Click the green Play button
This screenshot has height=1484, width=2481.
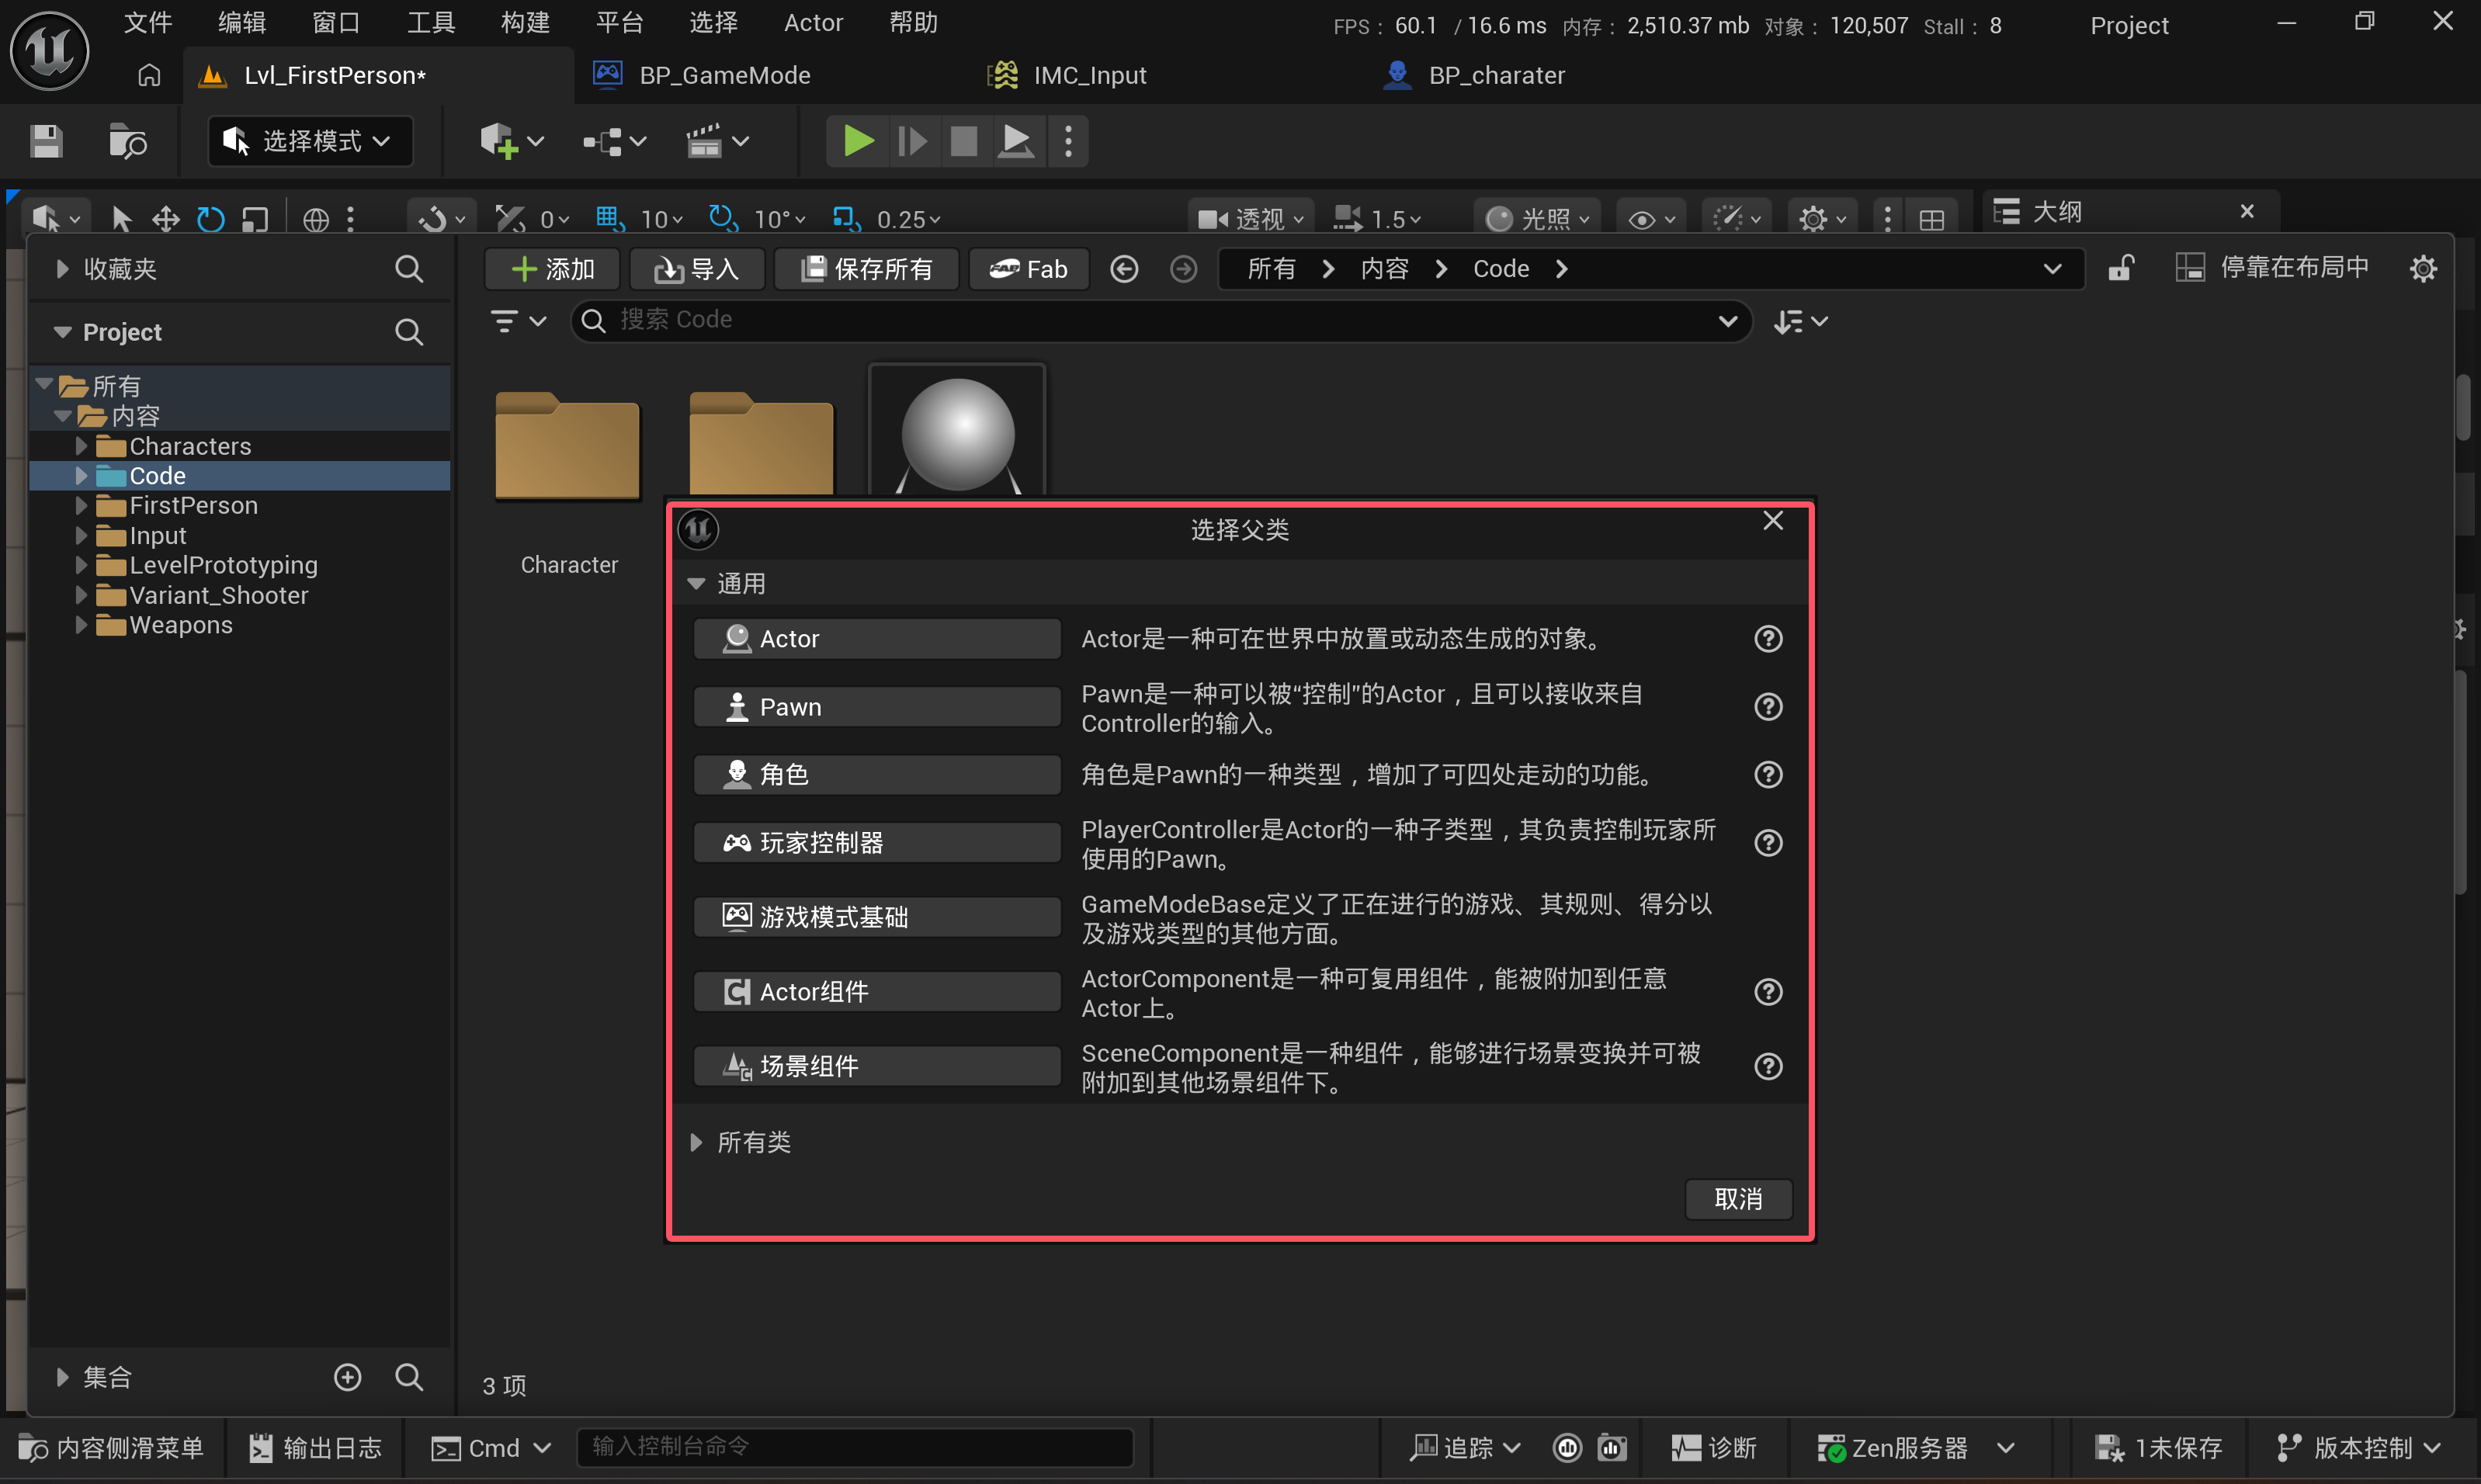pos(857,141)
